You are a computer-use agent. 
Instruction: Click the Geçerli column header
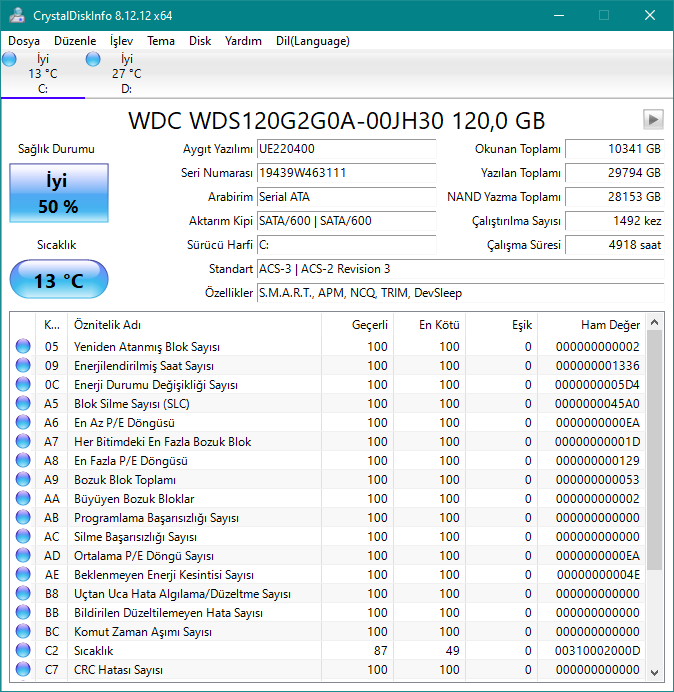click(x=358, y=325)
